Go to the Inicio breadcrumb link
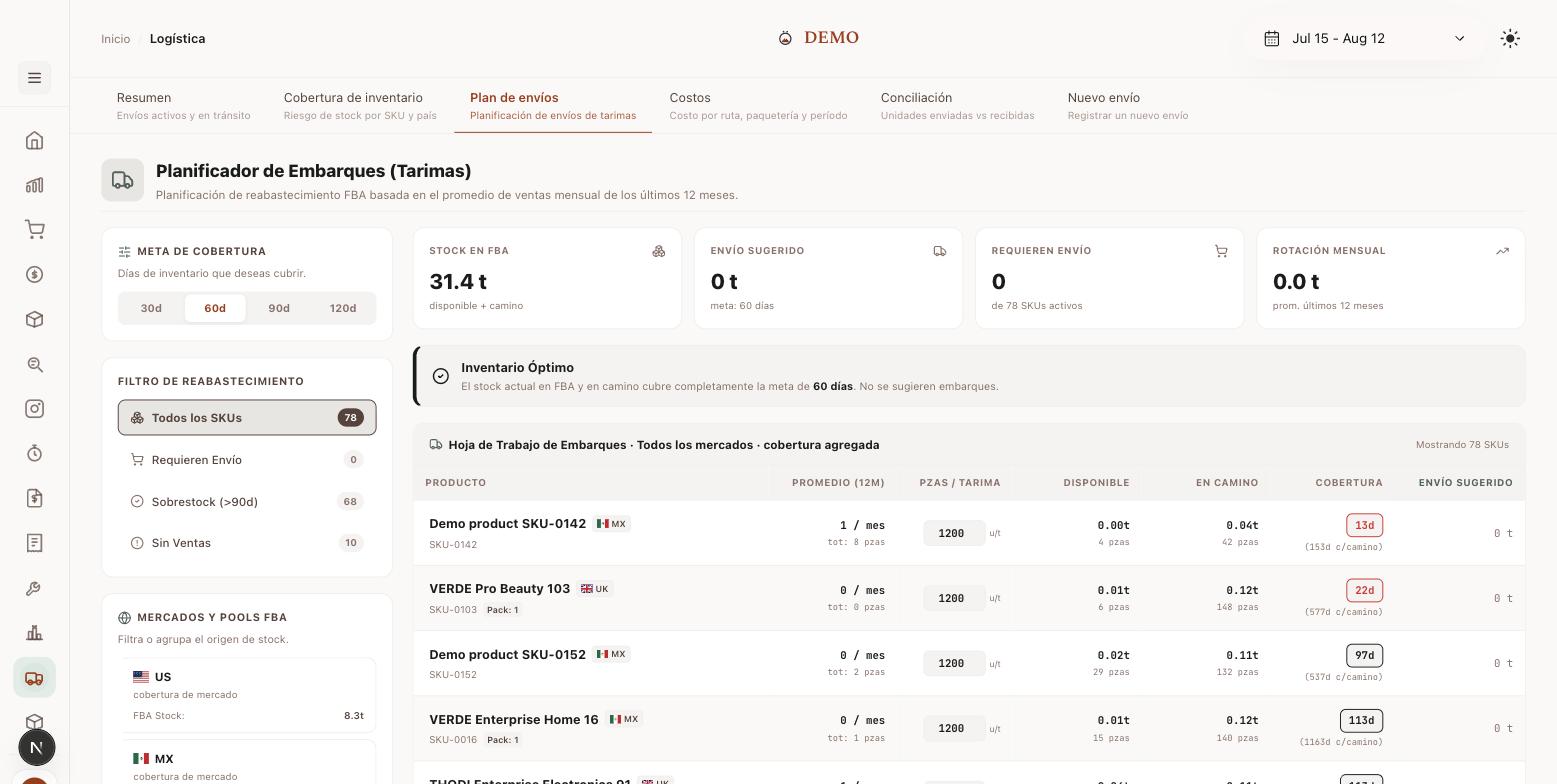 click(x=115, y=39)
